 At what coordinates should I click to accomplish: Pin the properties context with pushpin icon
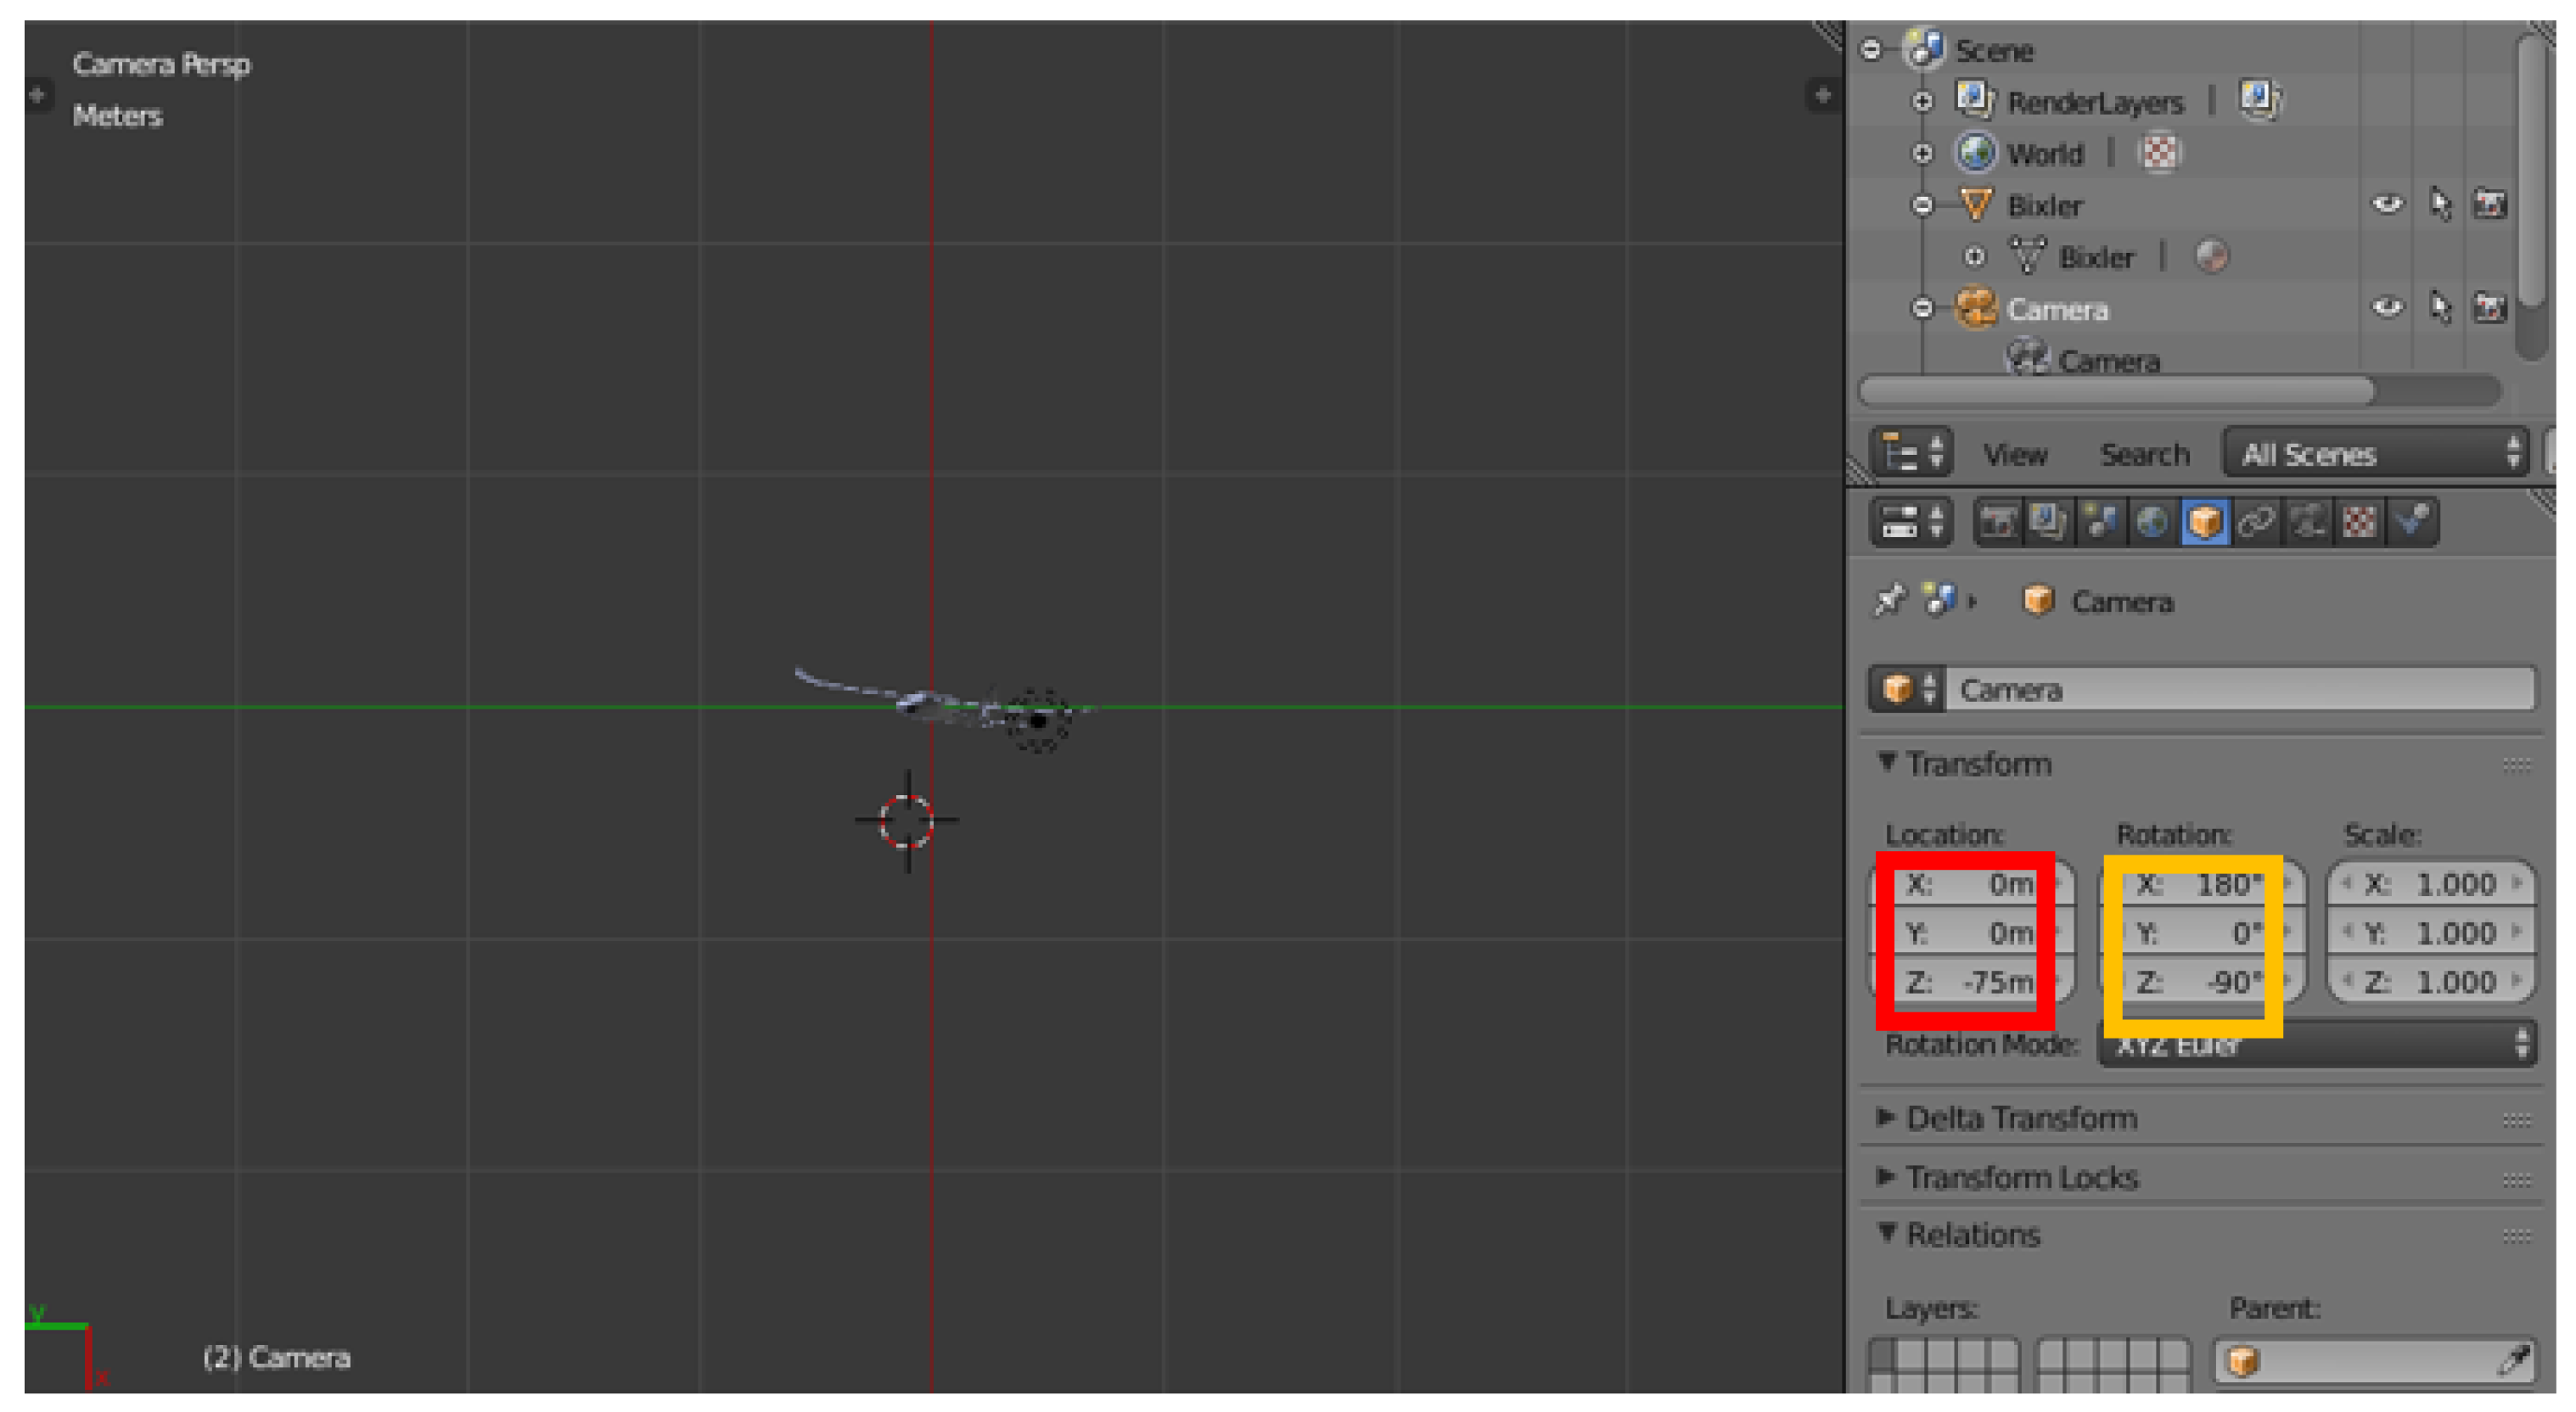click(x=1888, y=601)
